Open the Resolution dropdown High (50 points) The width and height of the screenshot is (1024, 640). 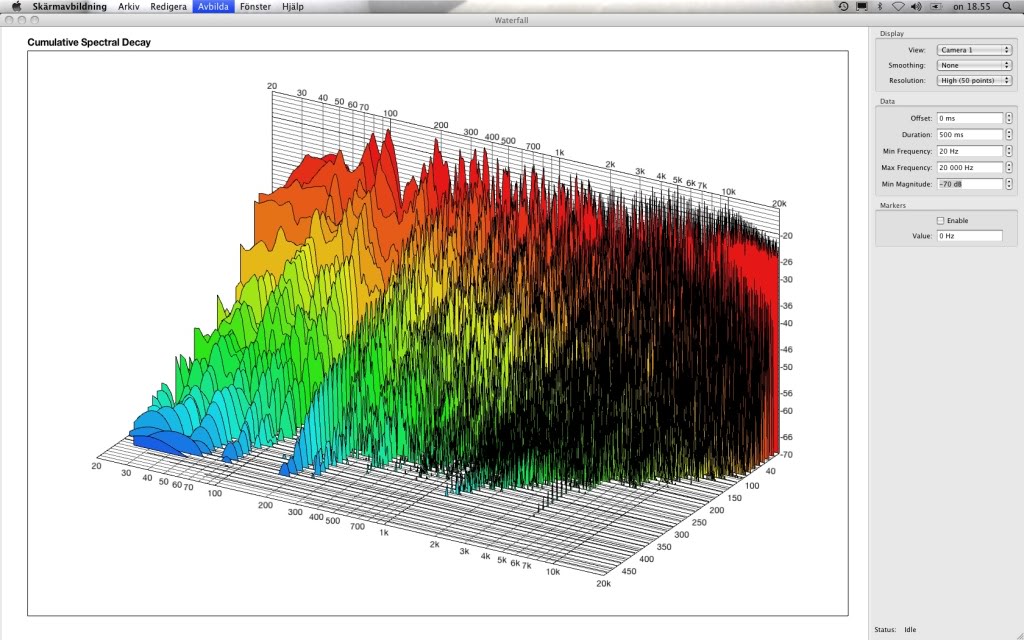[x=974, y=80]
